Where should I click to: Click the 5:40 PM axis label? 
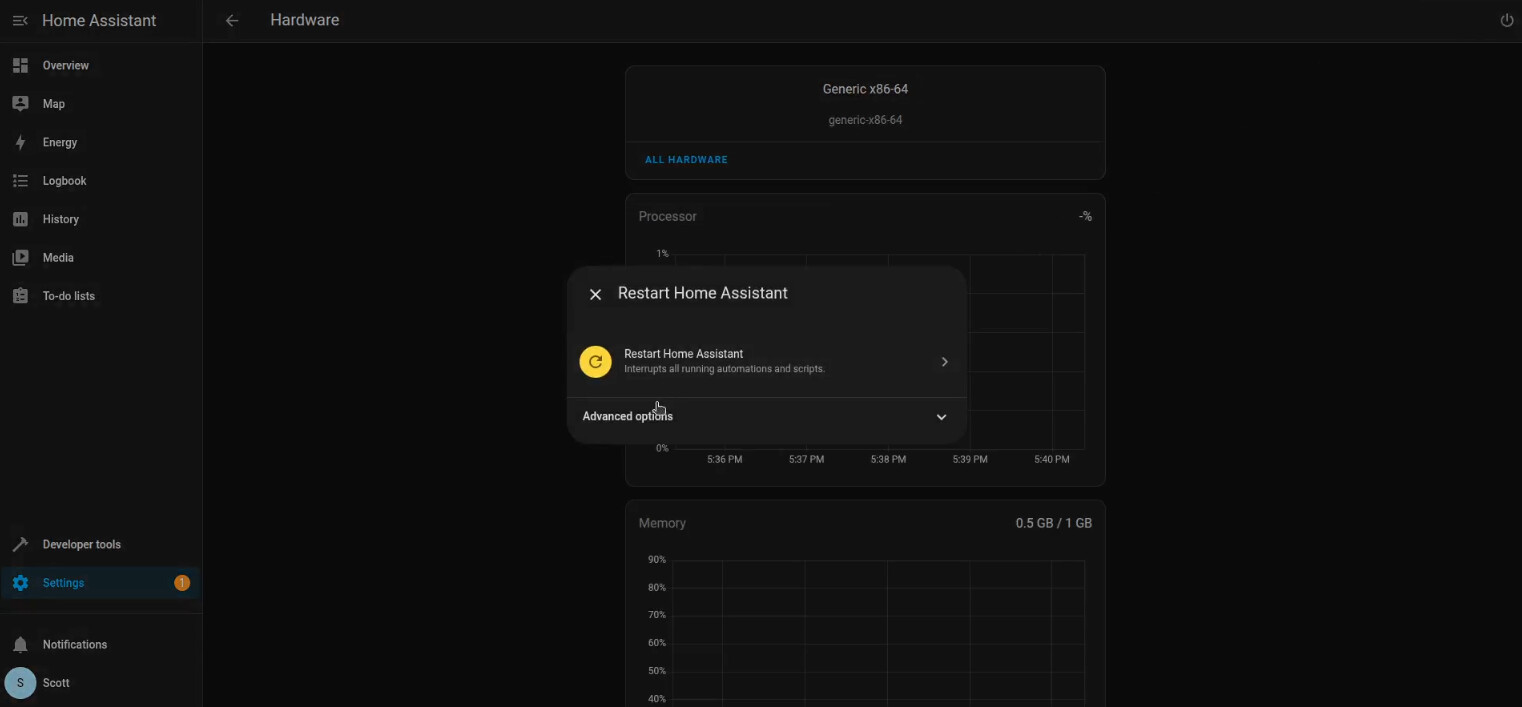(x=1052, y=460)
